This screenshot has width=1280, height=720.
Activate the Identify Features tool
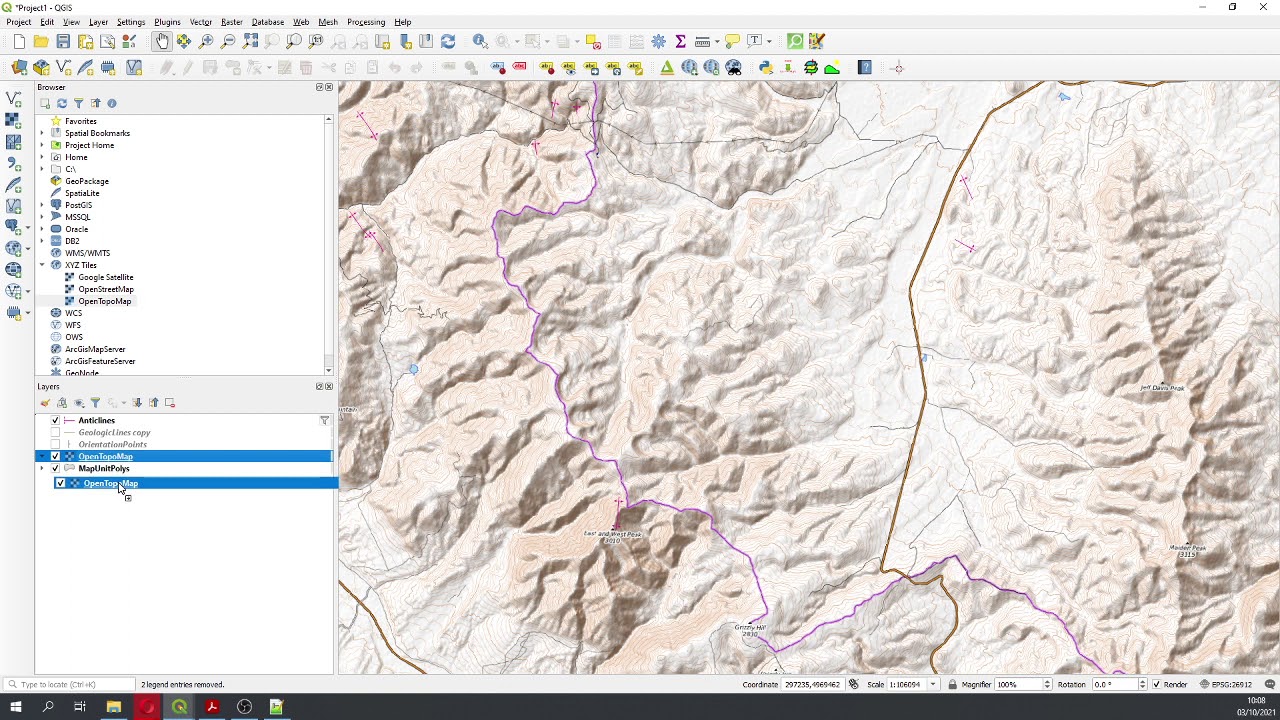tap(480, 41)
